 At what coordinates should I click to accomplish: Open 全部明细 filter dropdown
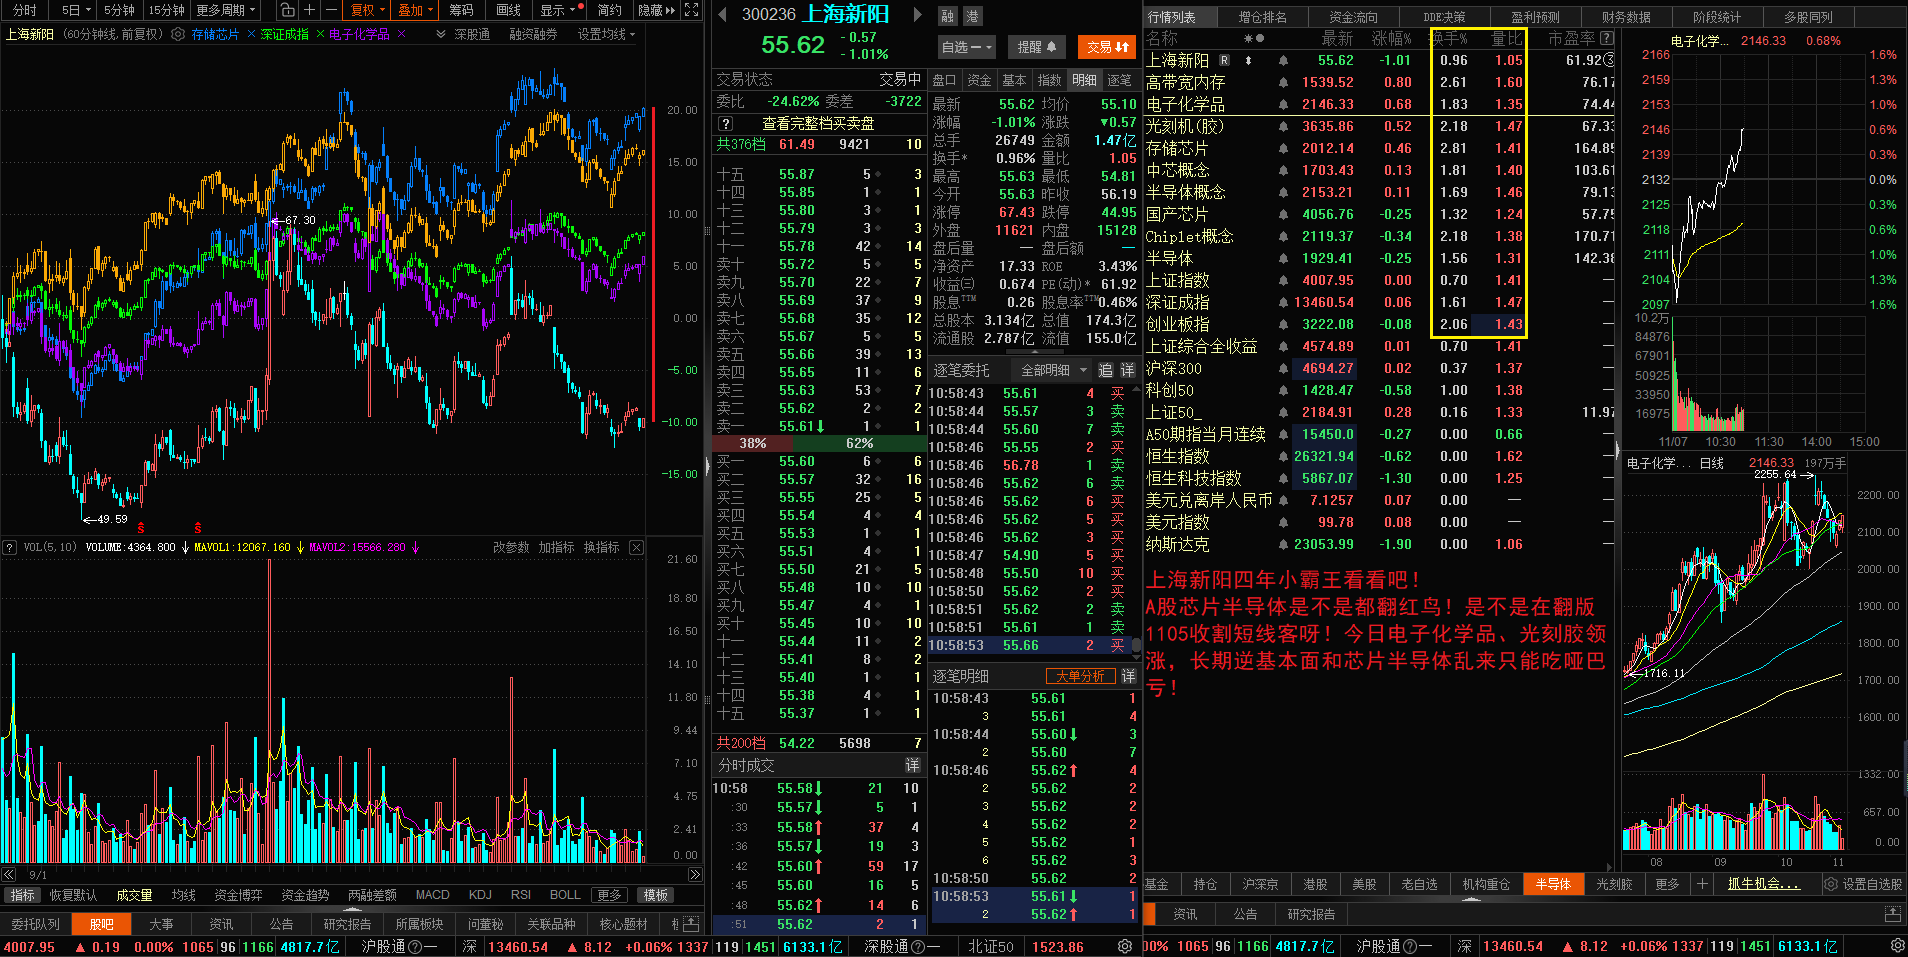point(1053,370)
